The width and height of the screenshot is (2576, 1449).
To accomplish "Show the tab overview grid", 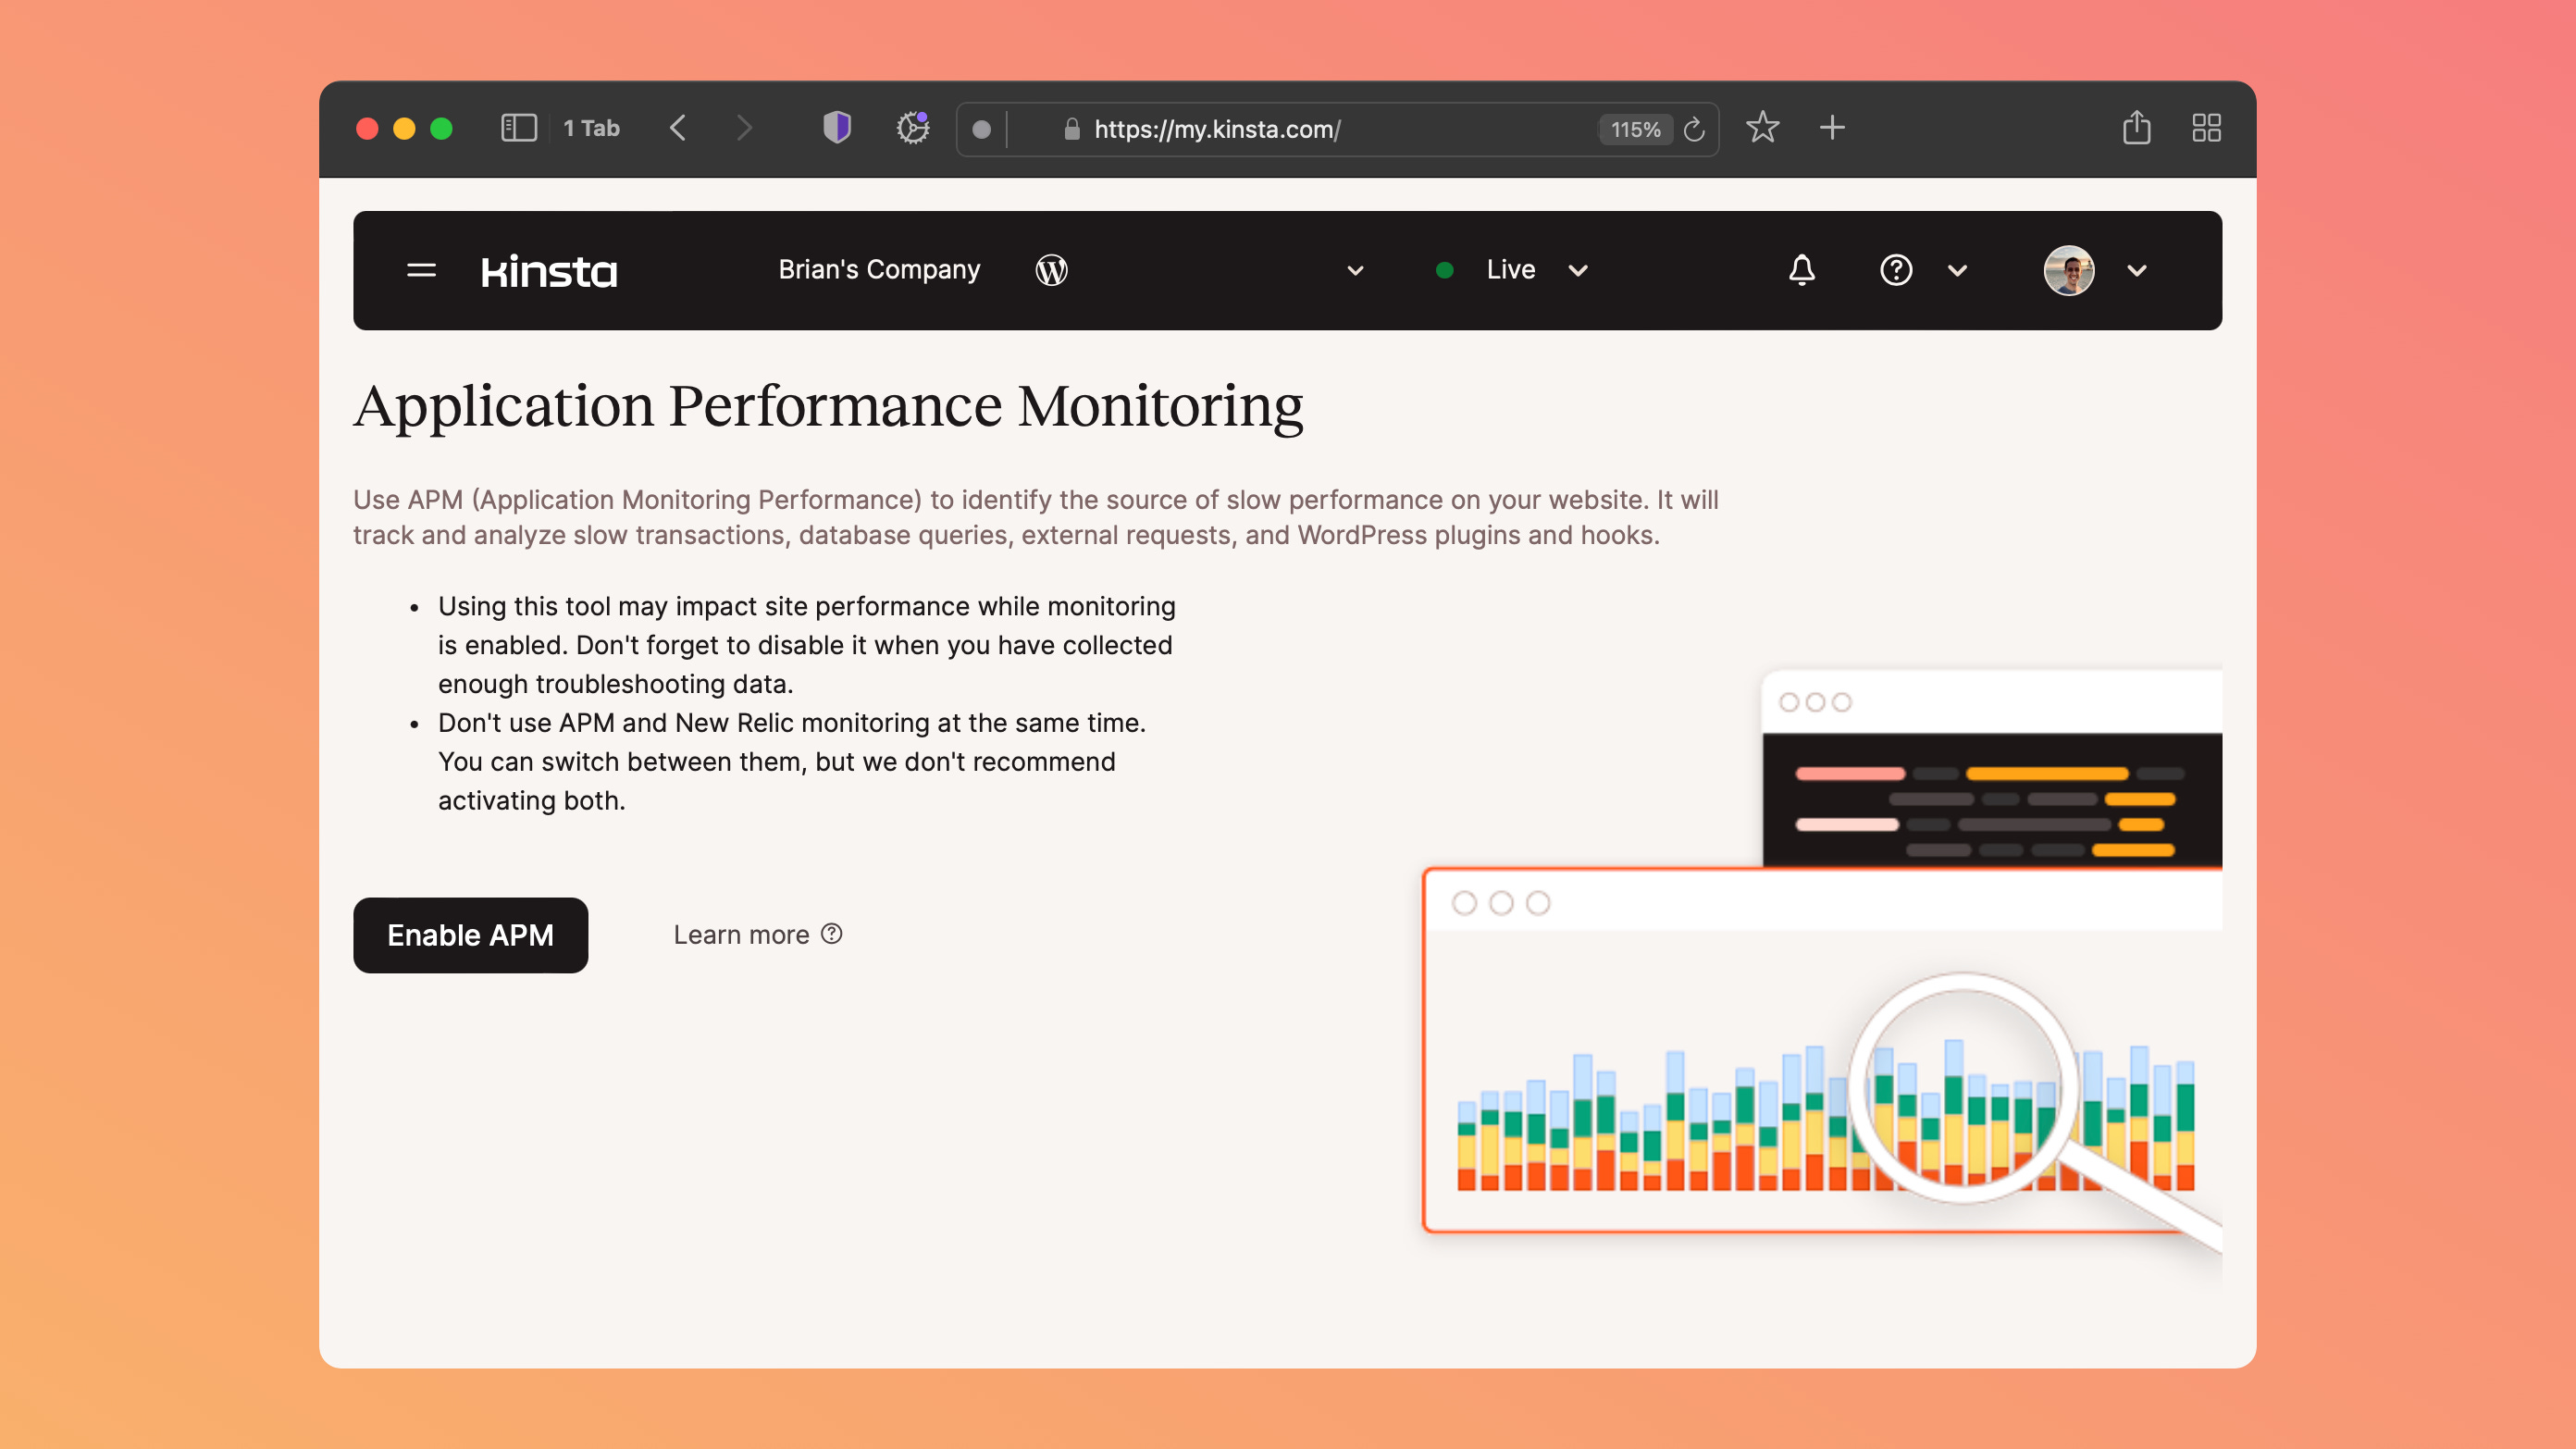I will [2206, 128].
